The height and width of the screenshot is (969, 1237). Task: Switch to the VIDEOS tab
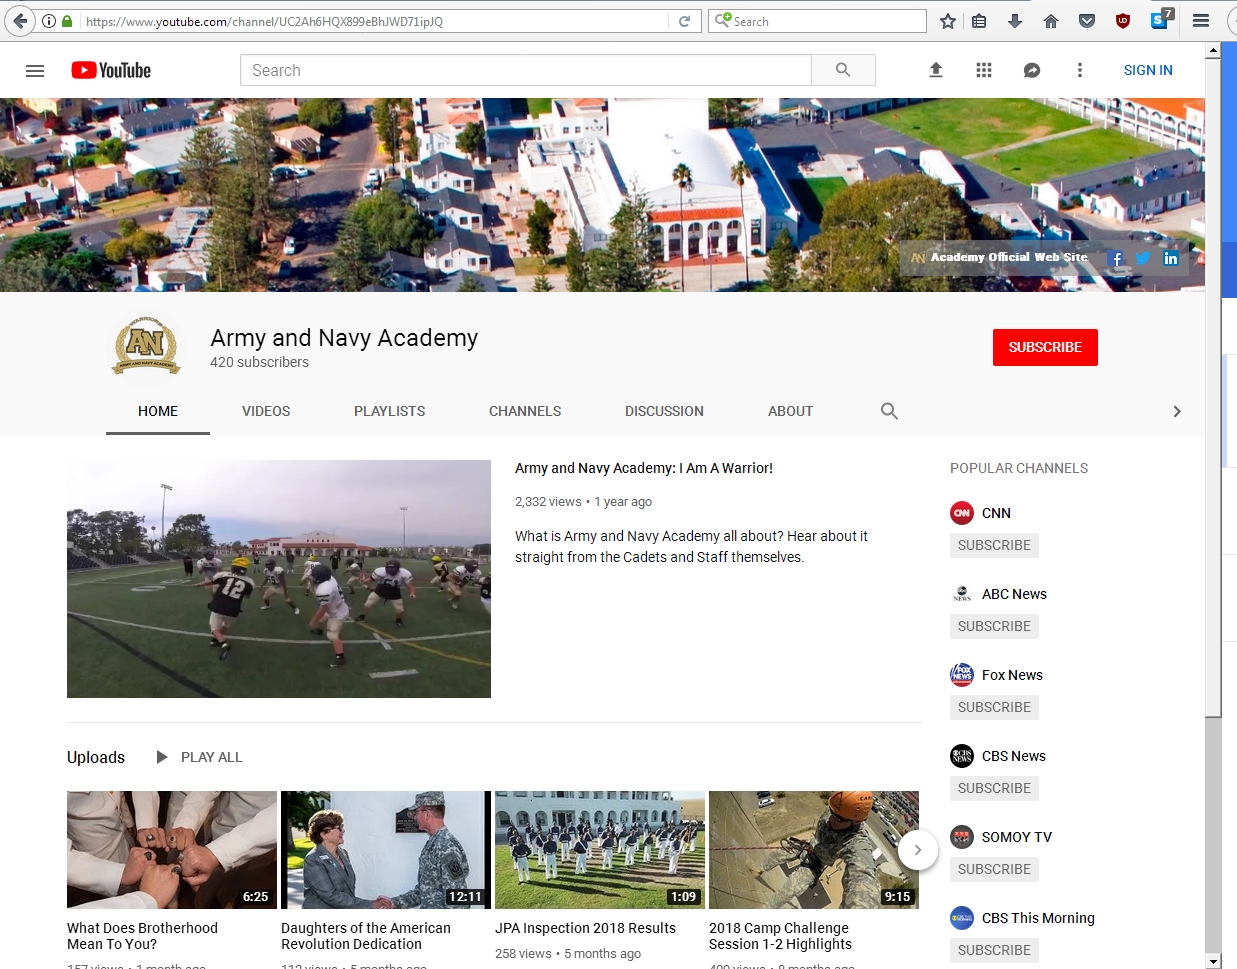coord(266,411)
